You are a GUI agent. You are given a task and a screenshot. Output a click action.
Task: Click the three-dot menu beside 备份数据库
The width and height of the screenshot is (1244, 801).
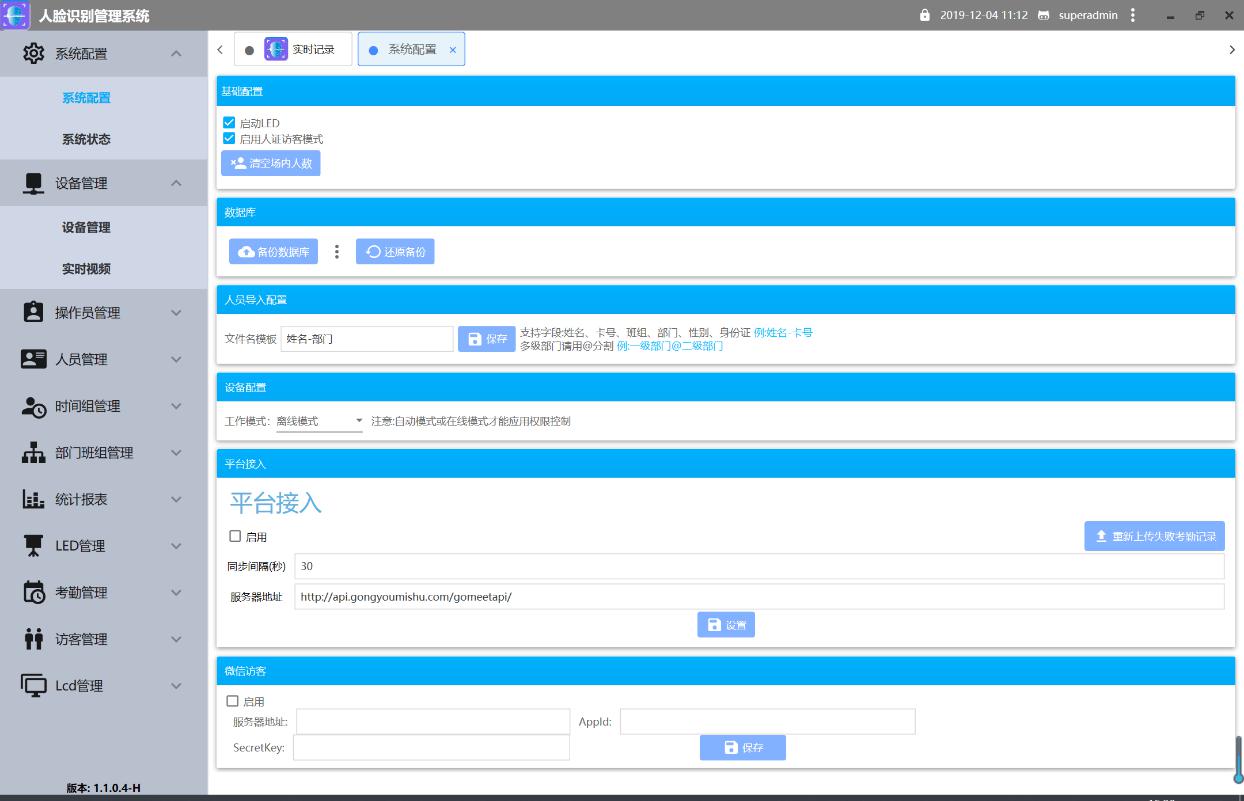coord(337,252)
